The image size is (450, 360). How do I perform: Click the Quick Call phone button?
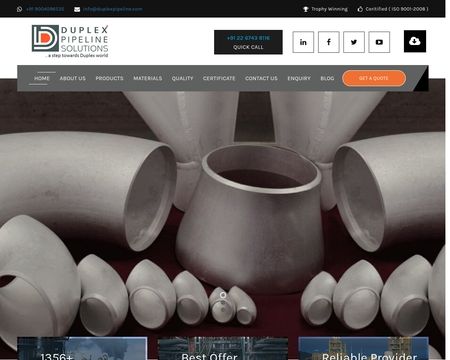[248, 42]
